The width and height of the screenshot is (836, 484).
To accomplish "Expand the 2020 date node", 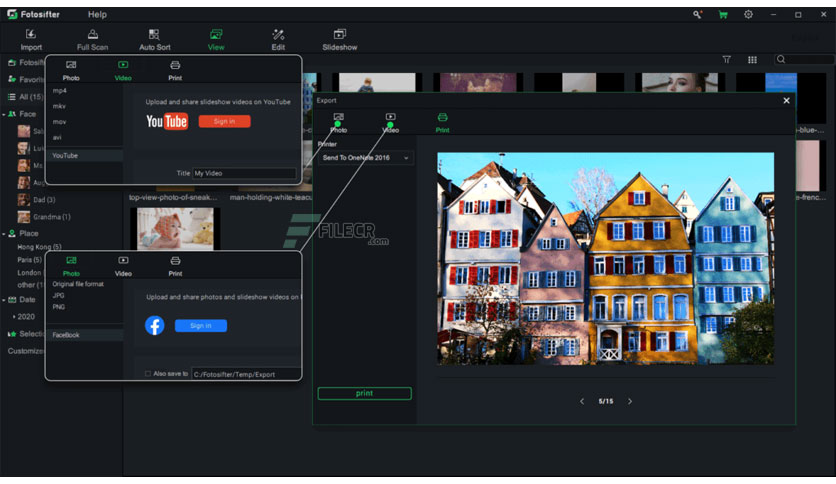I will click(x=14, y=317).
